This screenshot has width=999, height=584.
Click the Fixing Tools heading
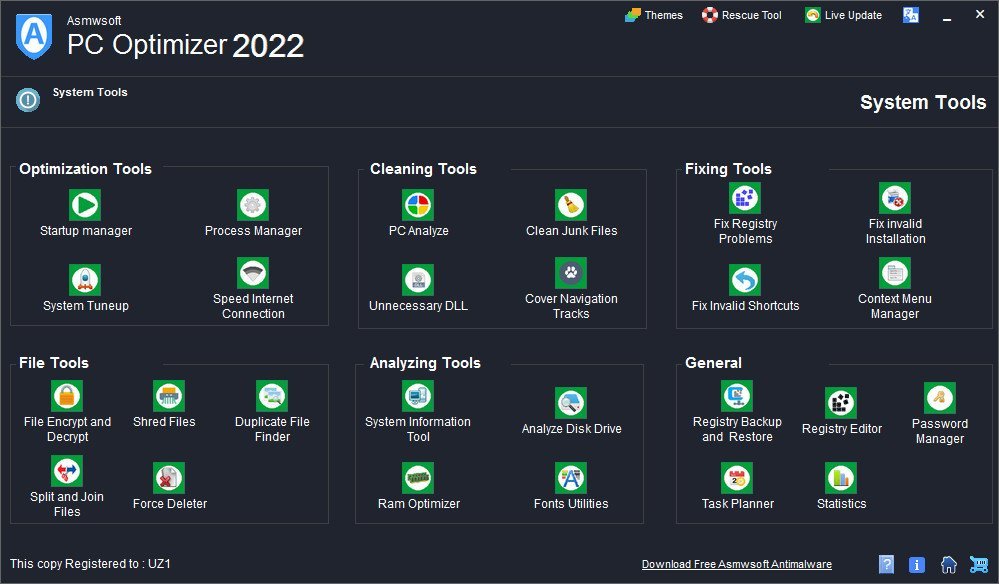(728, 169)
